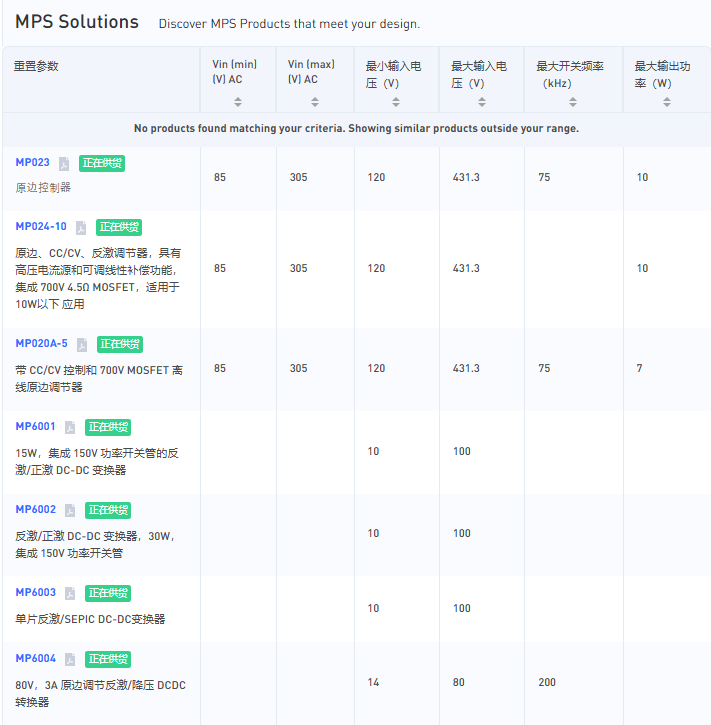Open the MP6003 datasheet PDF icon
Viewport: 711px width, 725px height.
[x=70, y=594]
